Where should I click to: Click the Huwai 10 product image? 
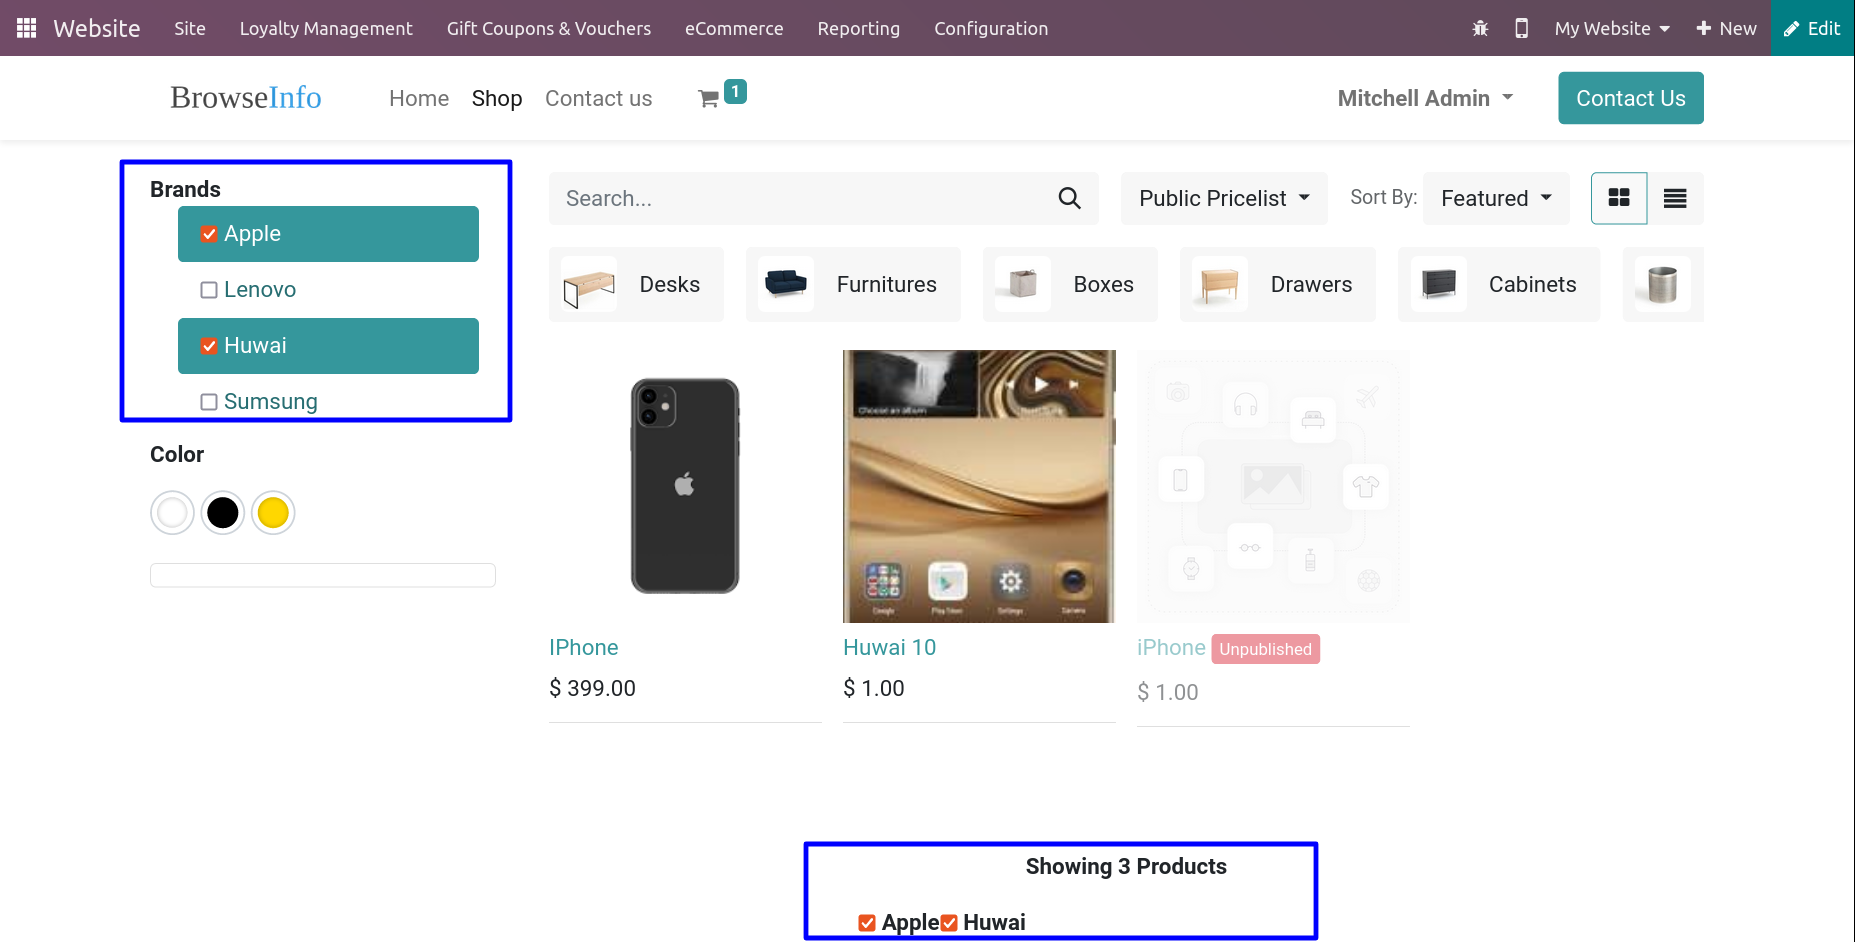(x=979, y=486)
